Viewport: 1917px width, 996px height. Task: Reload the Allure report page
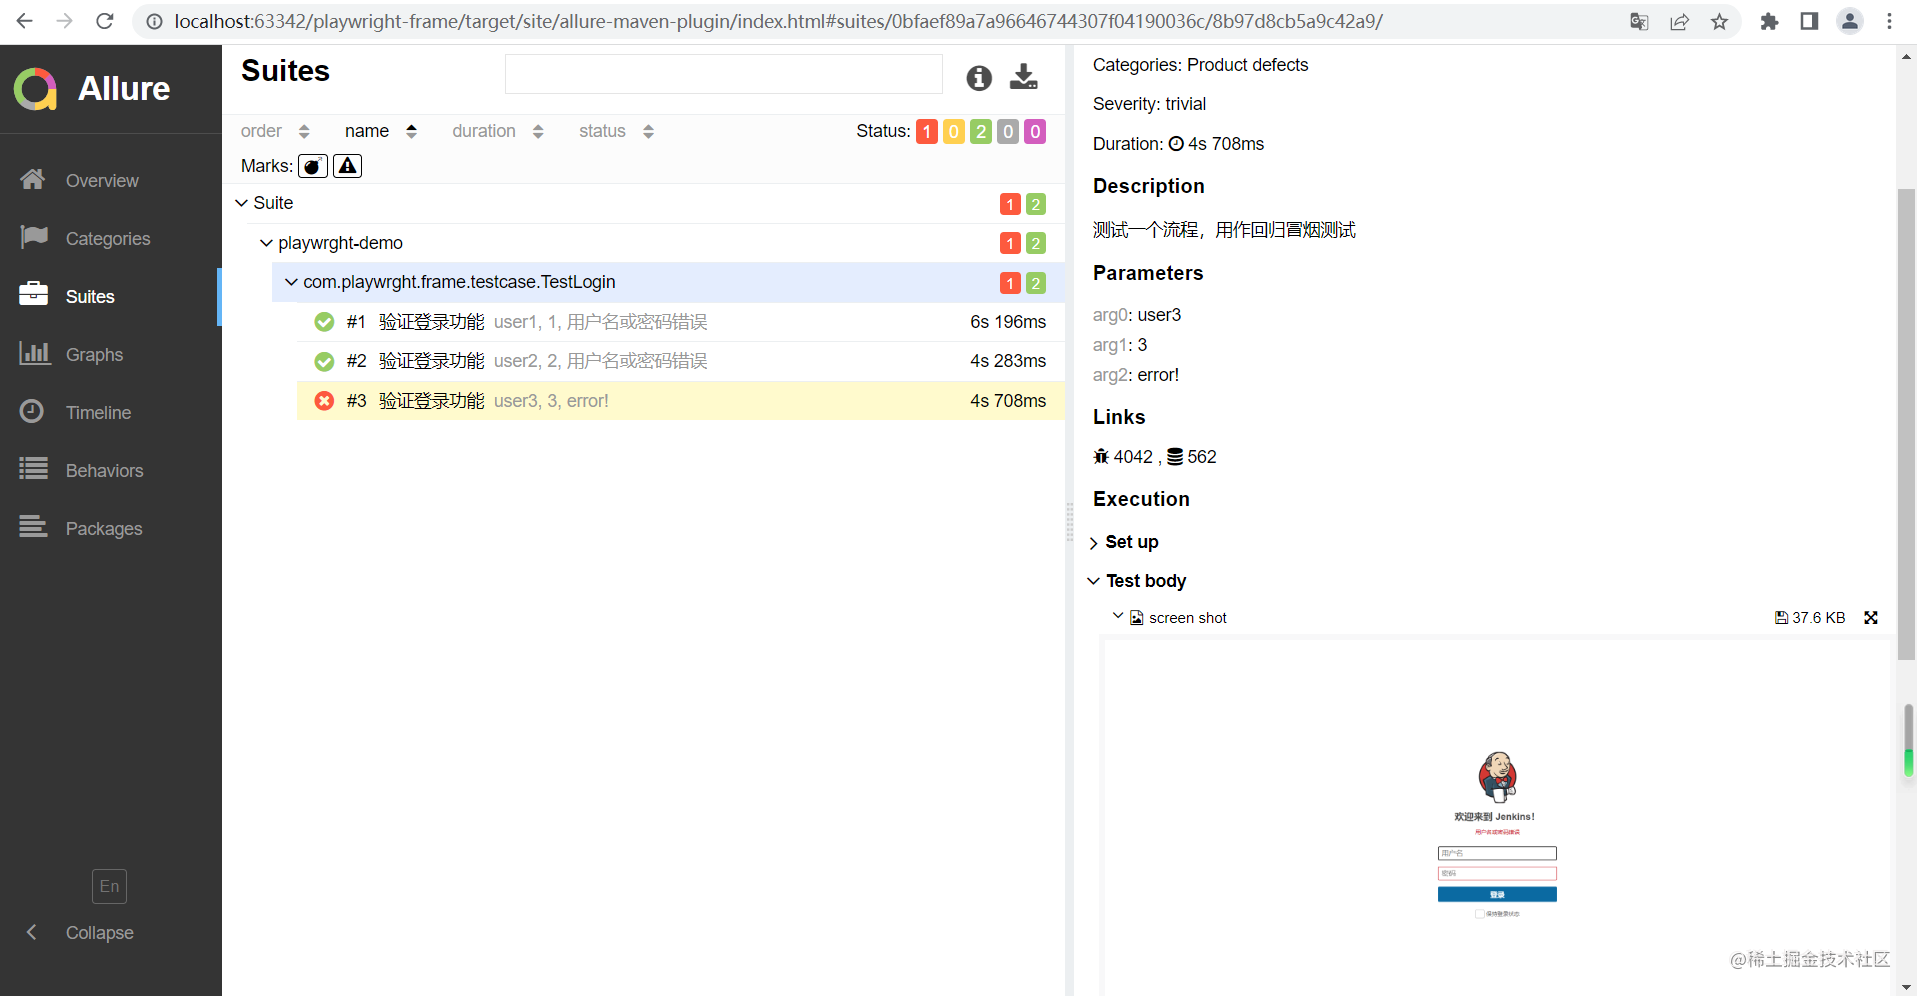pyautogui.click(x=105, y=21)
